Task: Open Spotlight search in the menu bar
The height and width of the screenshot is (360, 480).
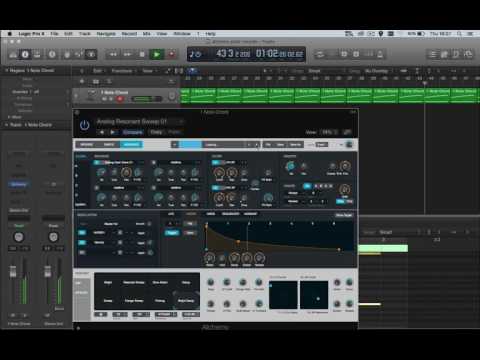Action: click(x=460, y=34)
